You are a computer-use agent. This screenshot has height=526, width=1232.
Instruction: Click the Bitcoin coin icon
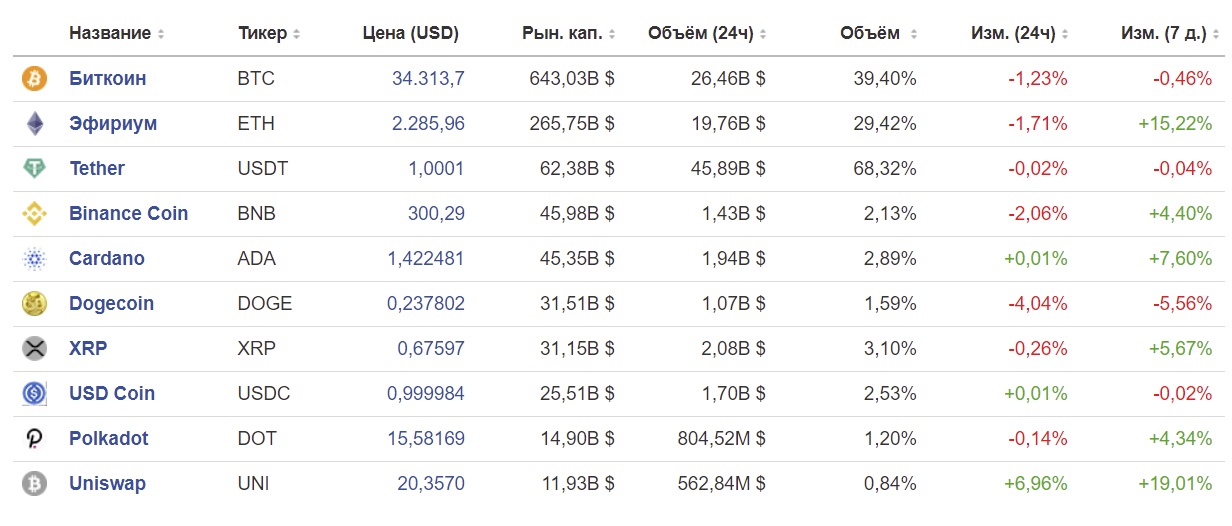(x=34, y=79)
